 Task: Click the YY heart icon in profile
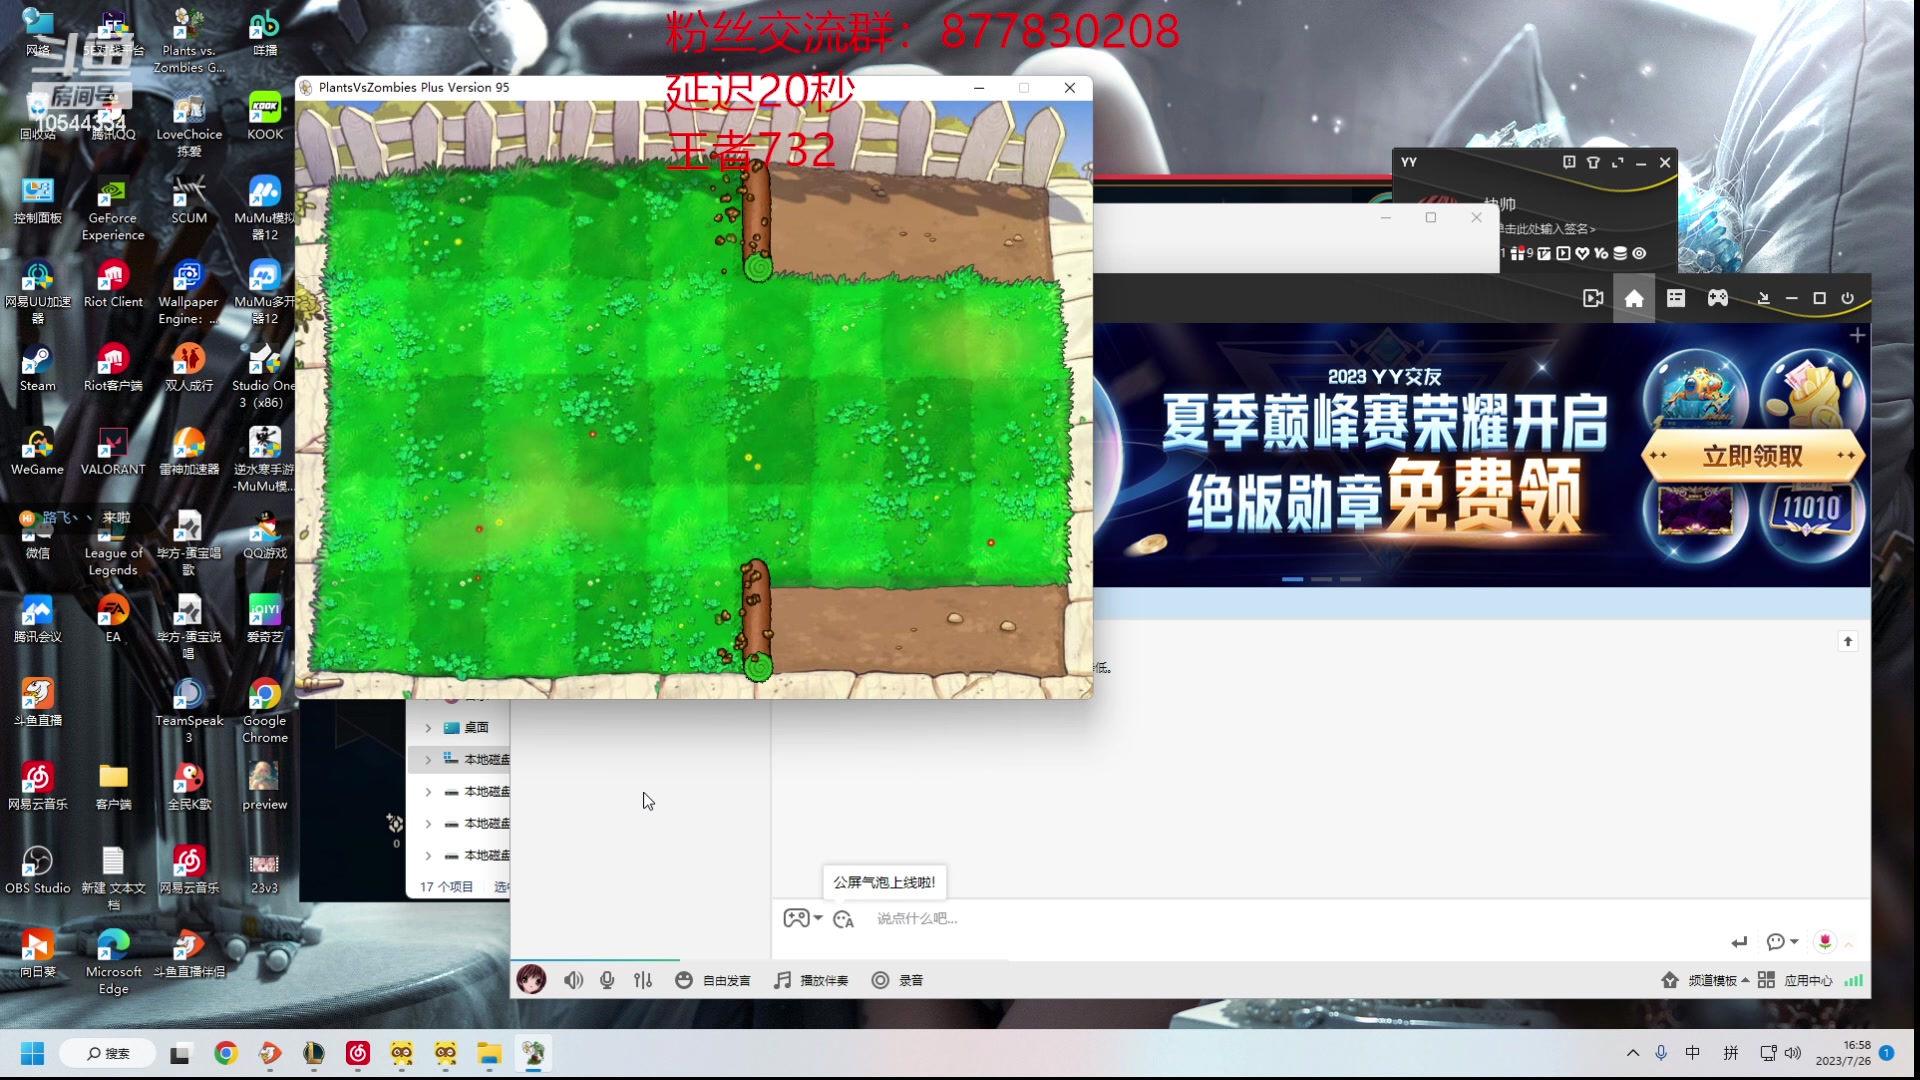pyautogui.click(x=1582, y=254)
